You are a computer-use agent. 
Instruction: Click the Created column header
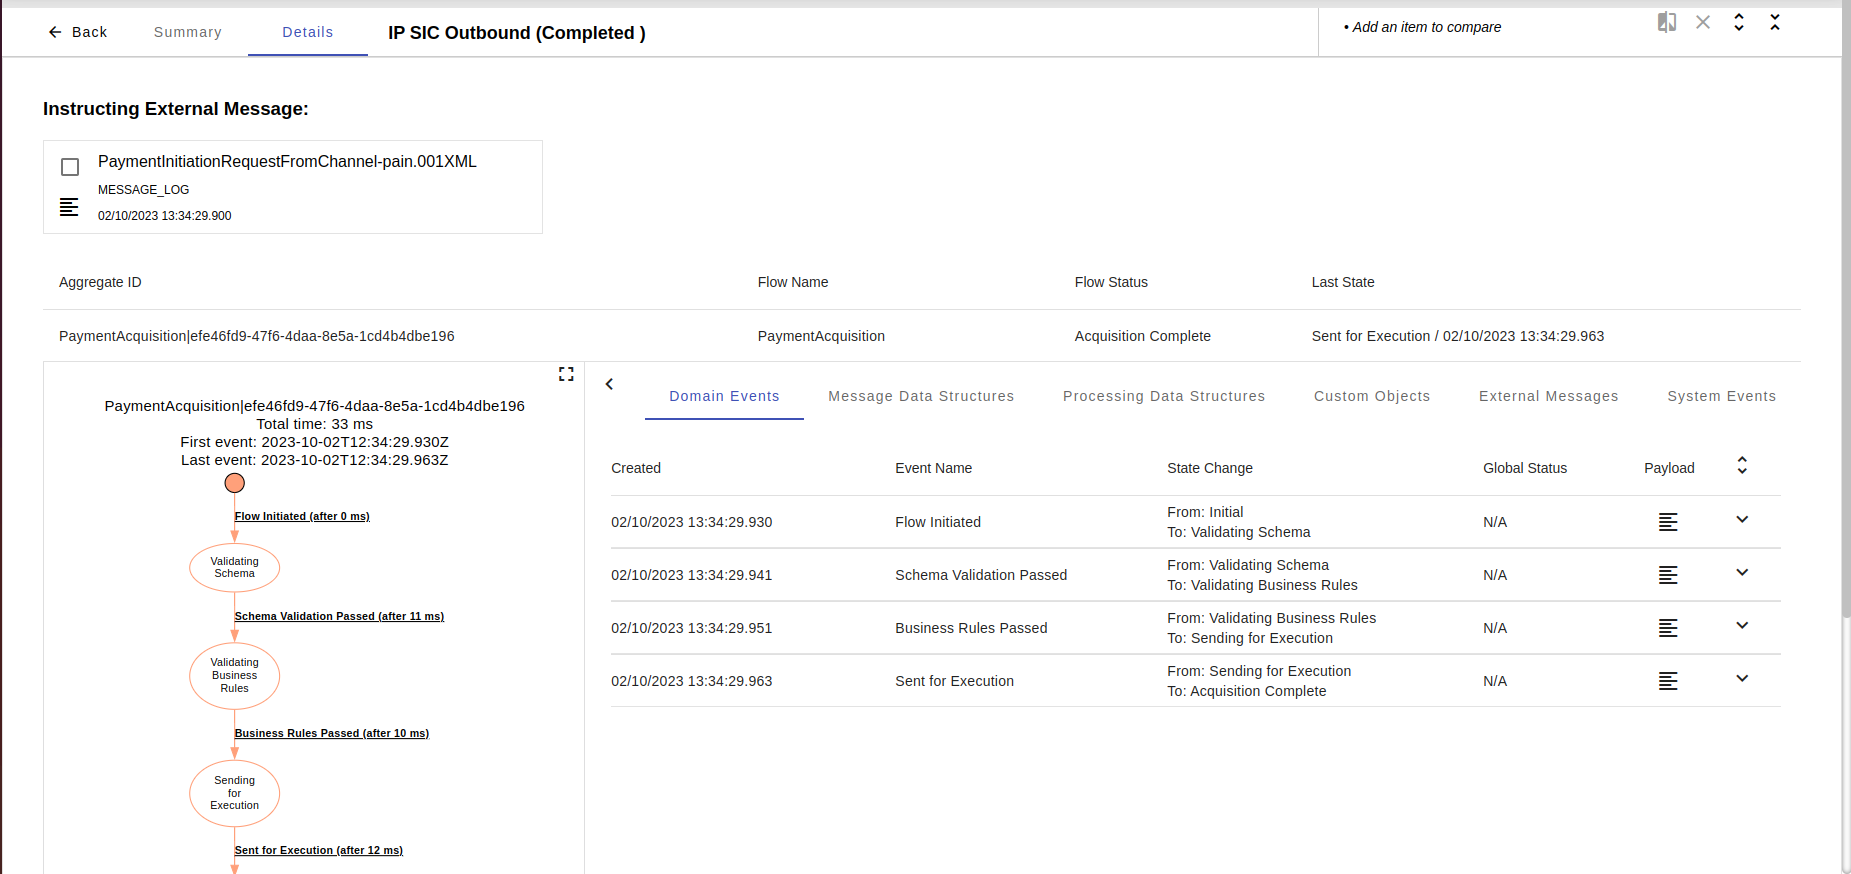636,468
